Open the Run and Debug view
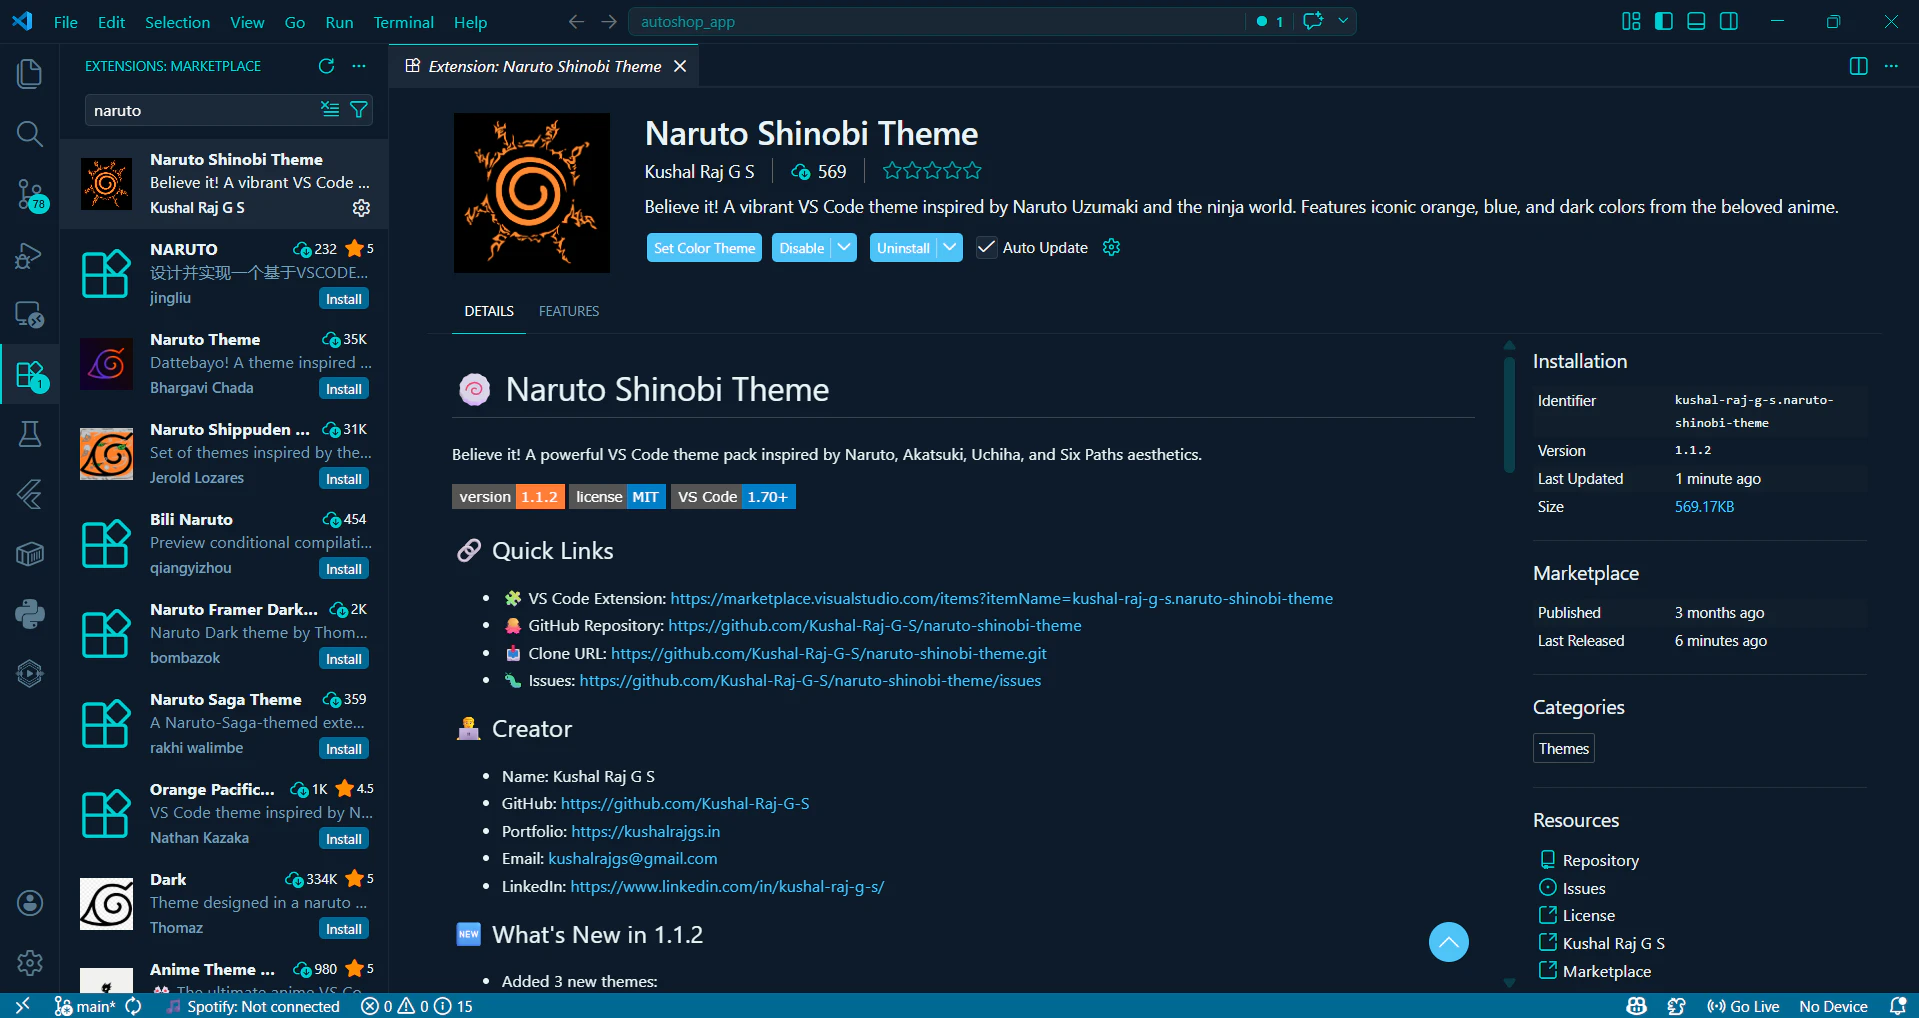Screen dimensions: 1919x1018 pos(30,256)
